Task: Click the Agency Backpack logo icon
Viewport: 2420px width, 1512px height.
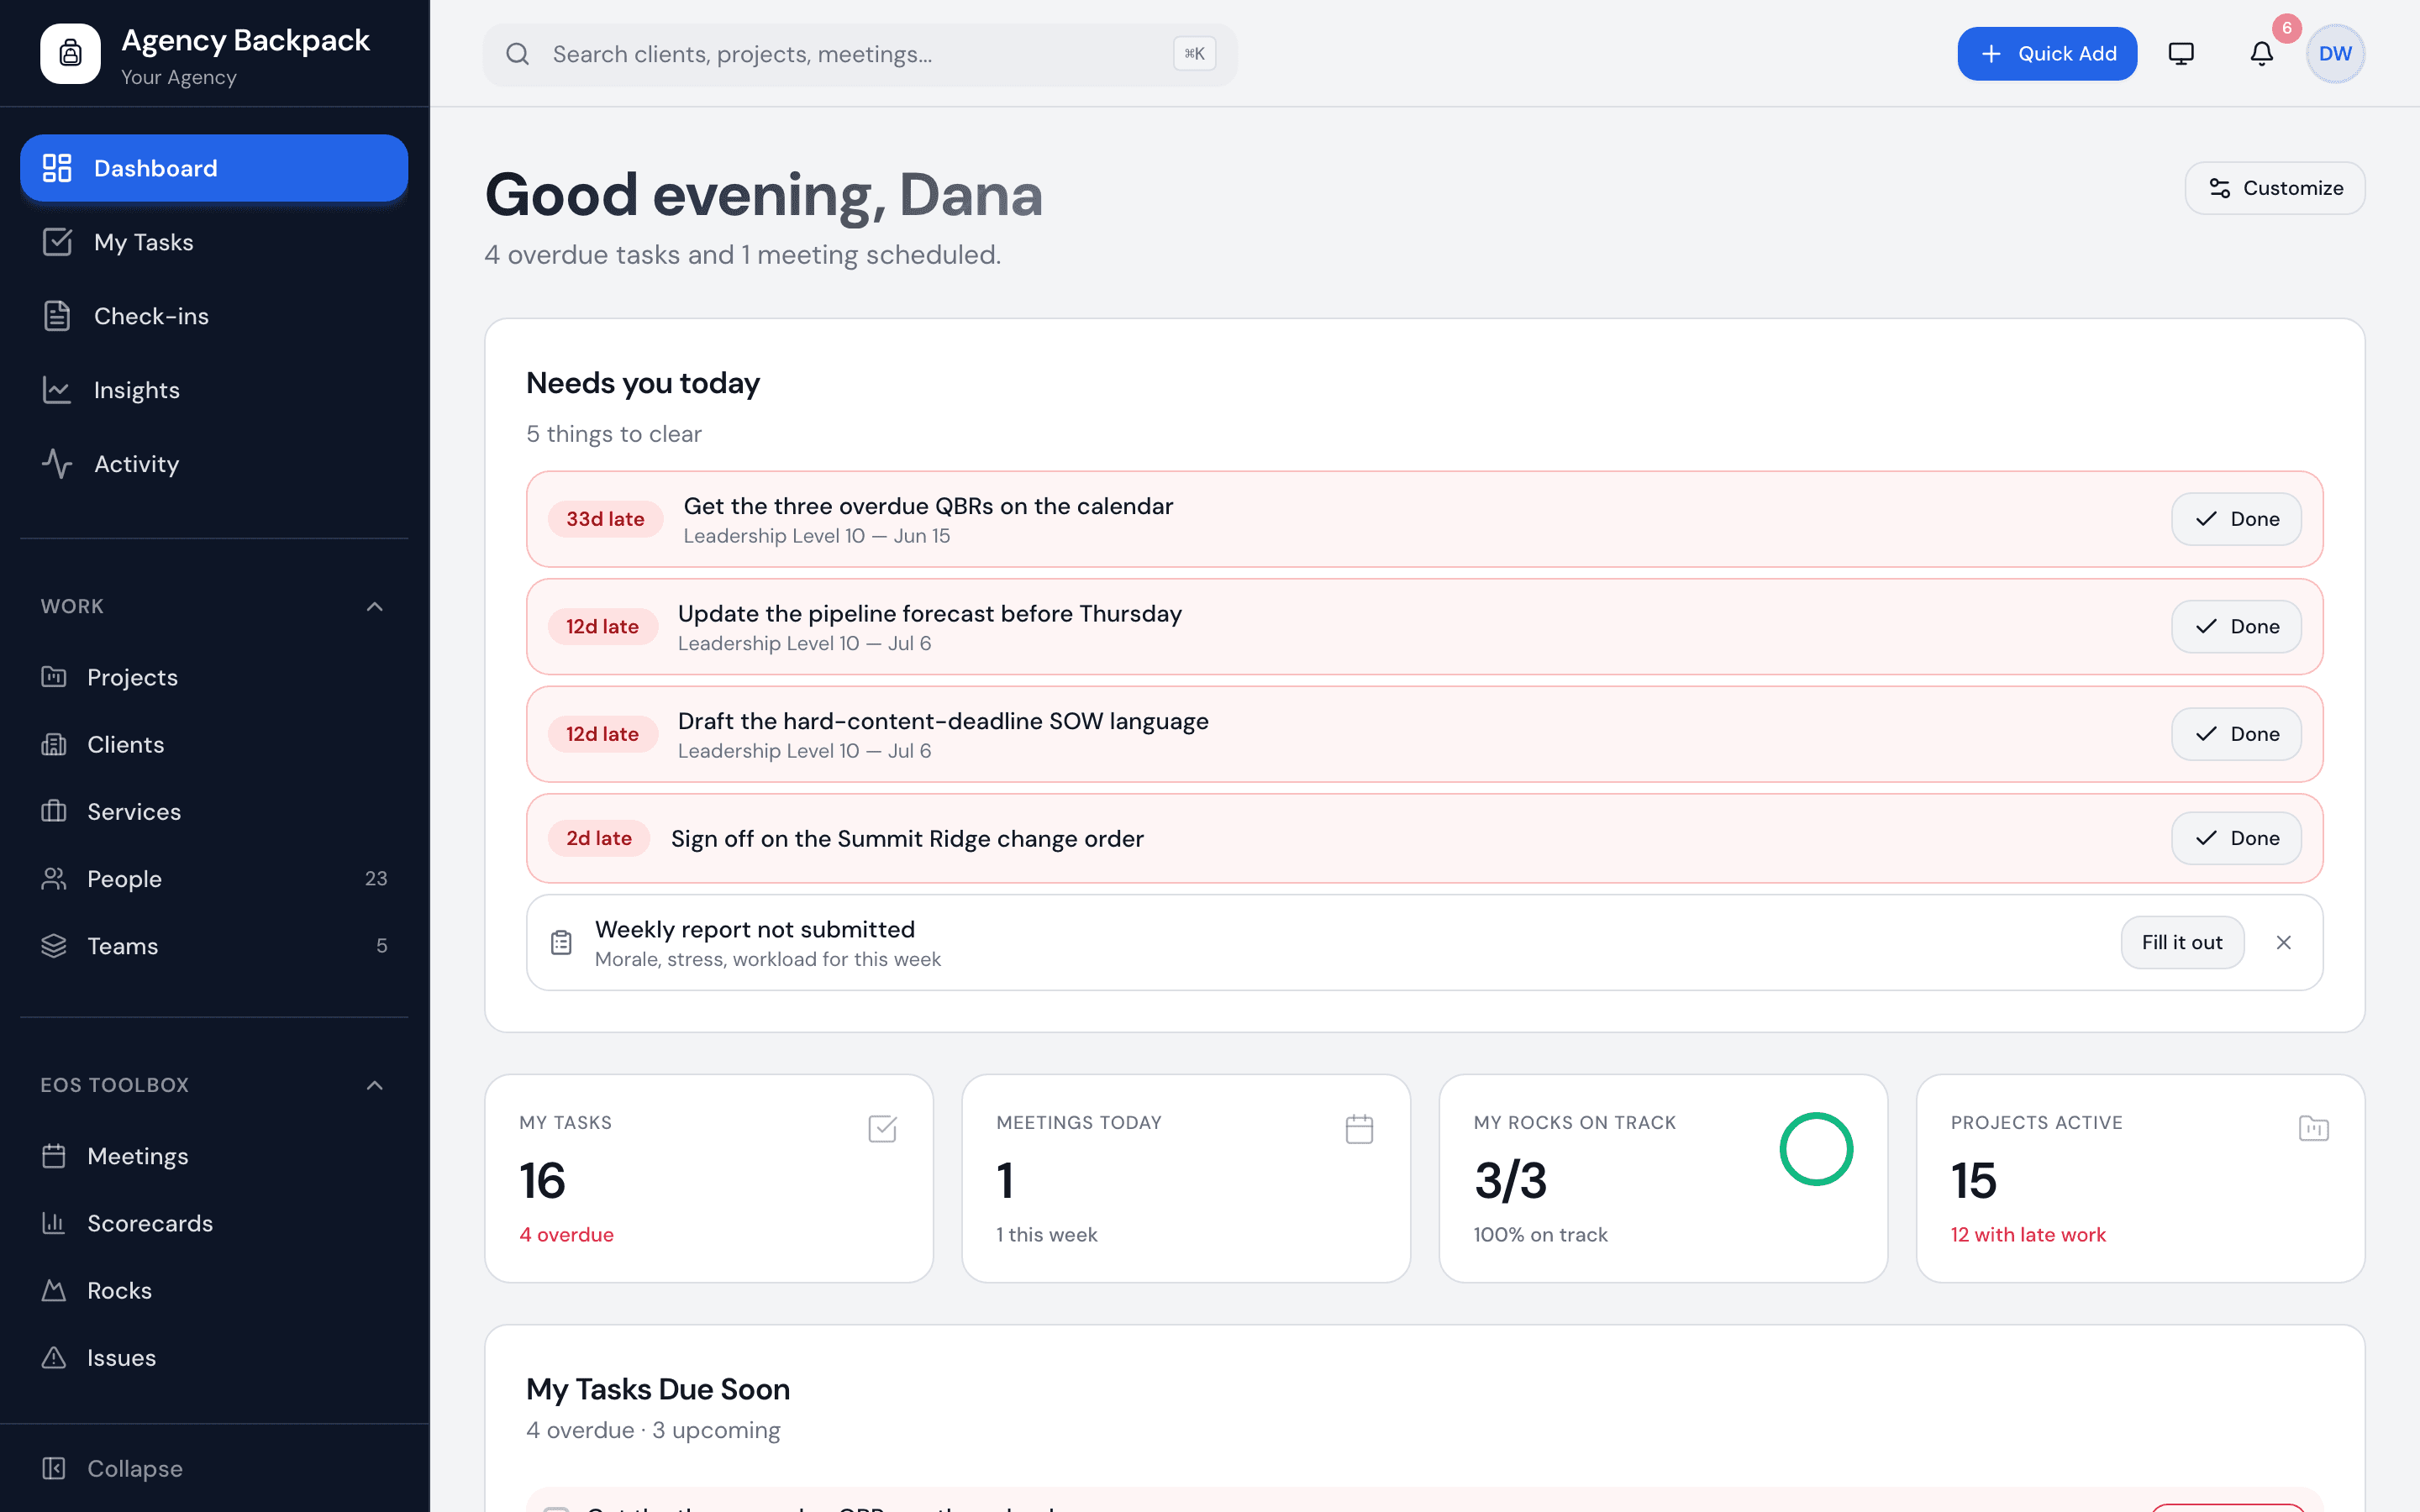Action: pyautogui.click(x=70, y=54)
